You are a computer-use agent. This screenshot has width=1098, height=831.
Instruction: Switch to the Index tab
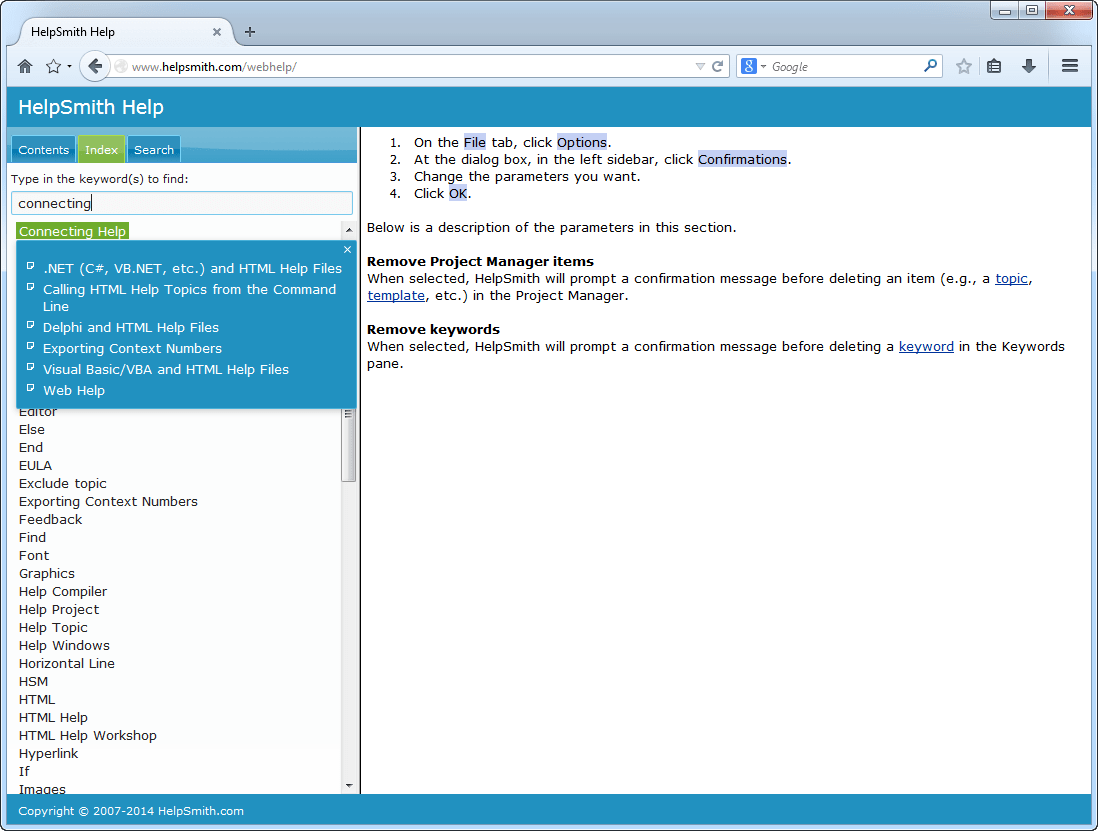102,150
